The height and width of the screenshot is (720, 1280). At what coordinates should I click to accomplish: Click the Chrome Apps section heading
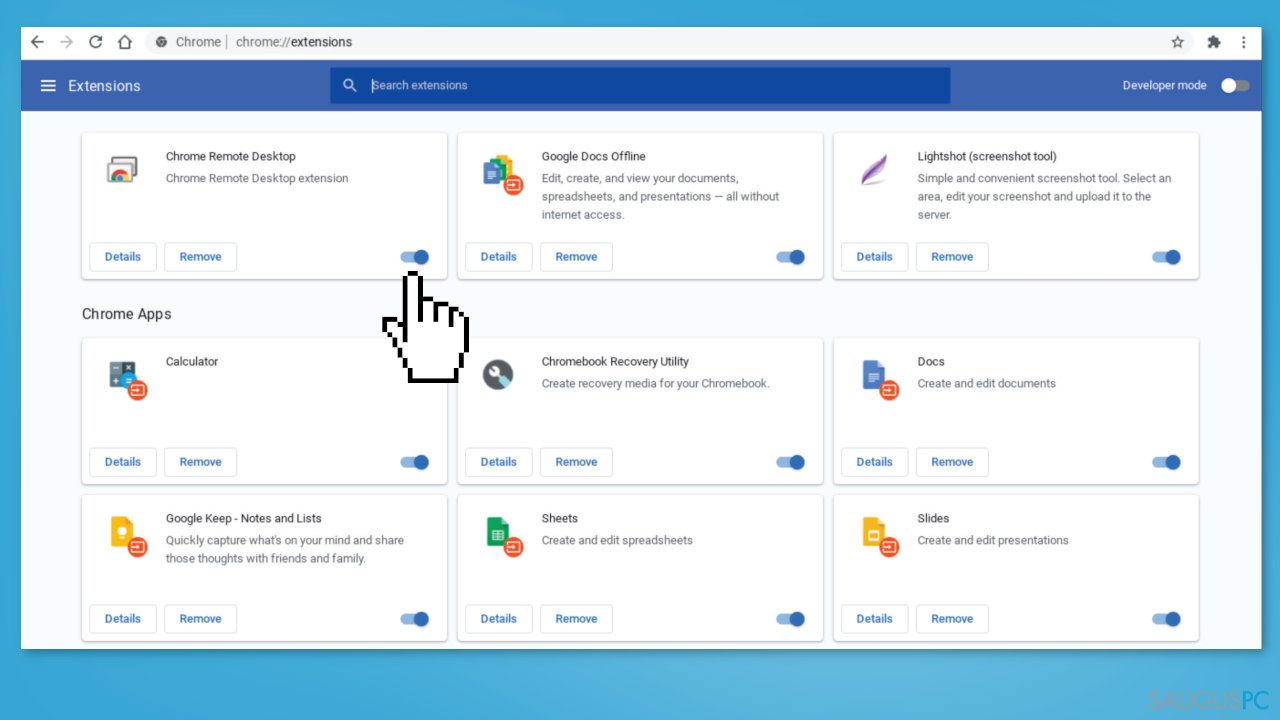[127, 314]
